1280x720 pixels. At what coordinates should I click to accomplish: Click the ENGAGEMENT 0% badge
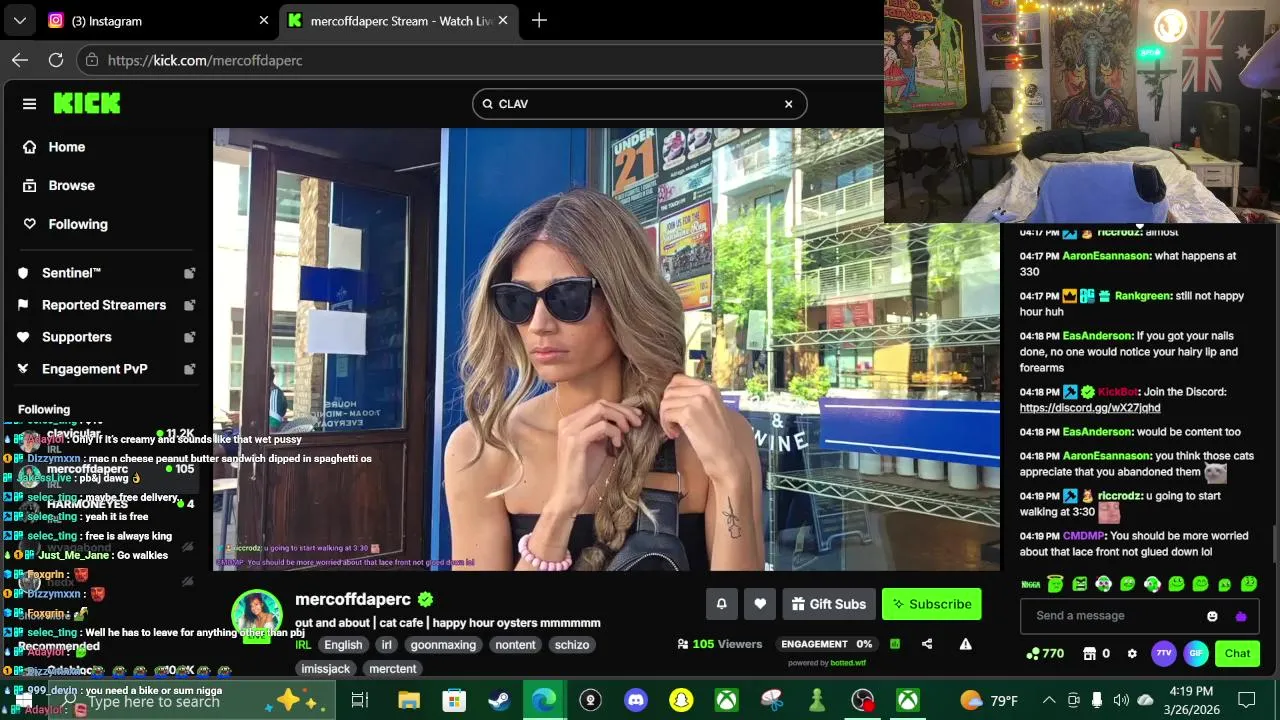tap(827, 644)
